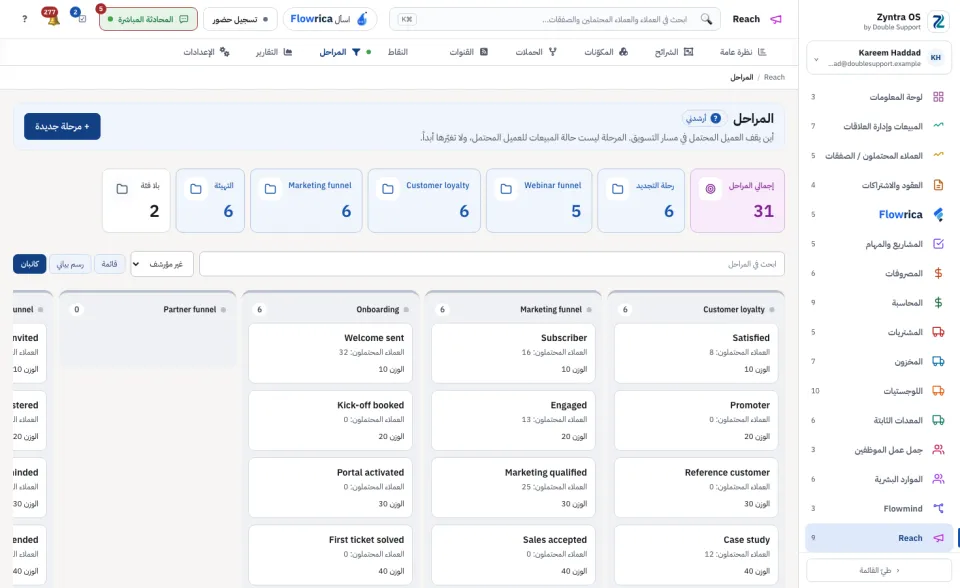Open the Case study stage card
Viewport: 960px width, 588px height.
[696, 556]
